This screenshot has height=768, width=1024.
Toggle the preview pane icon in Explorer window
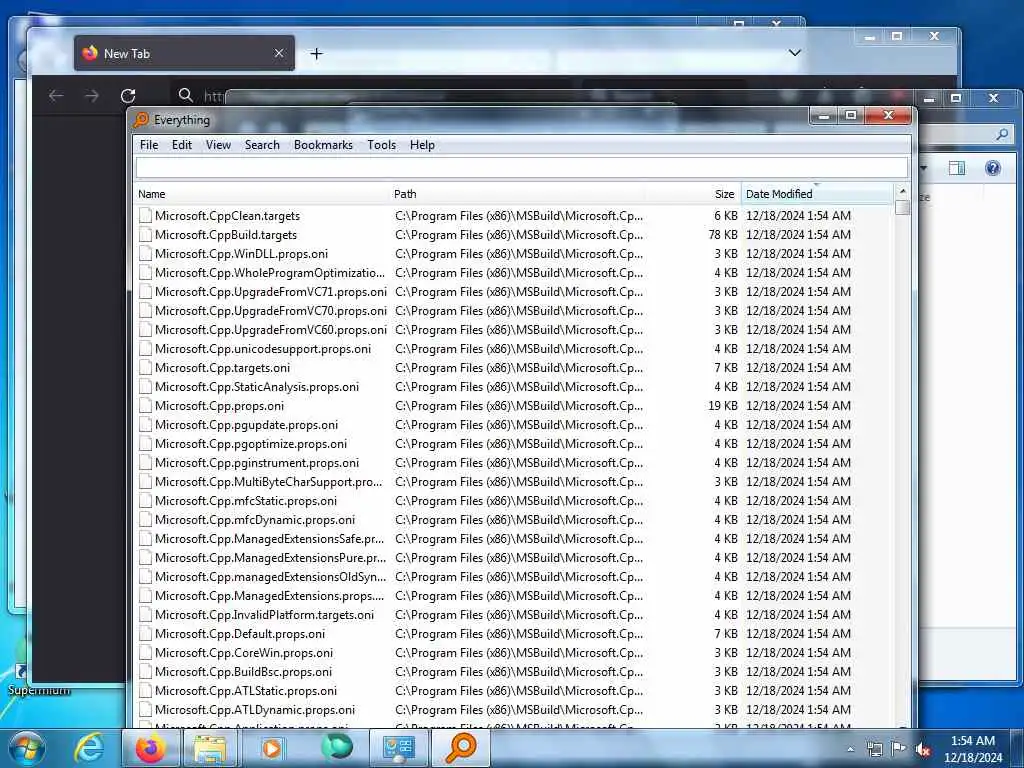tap(957, 168)
